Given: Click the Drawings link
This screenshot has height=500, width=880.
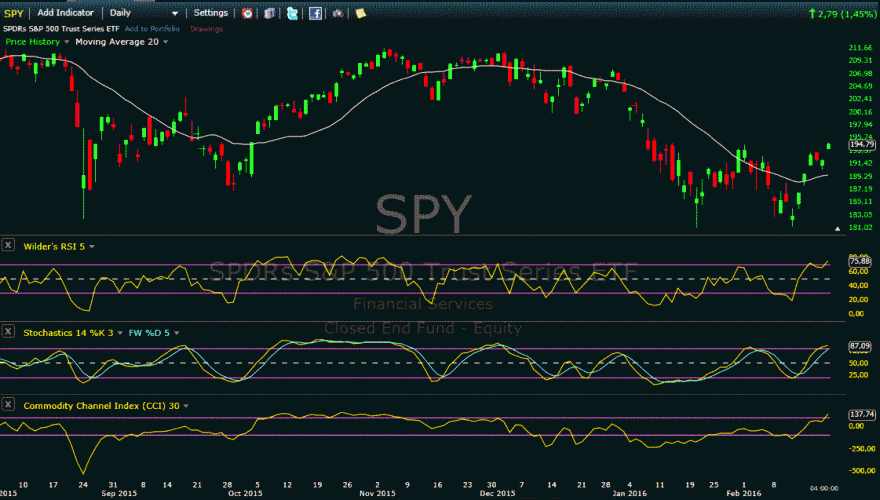Looking at the screenshot, I should 207,29.
